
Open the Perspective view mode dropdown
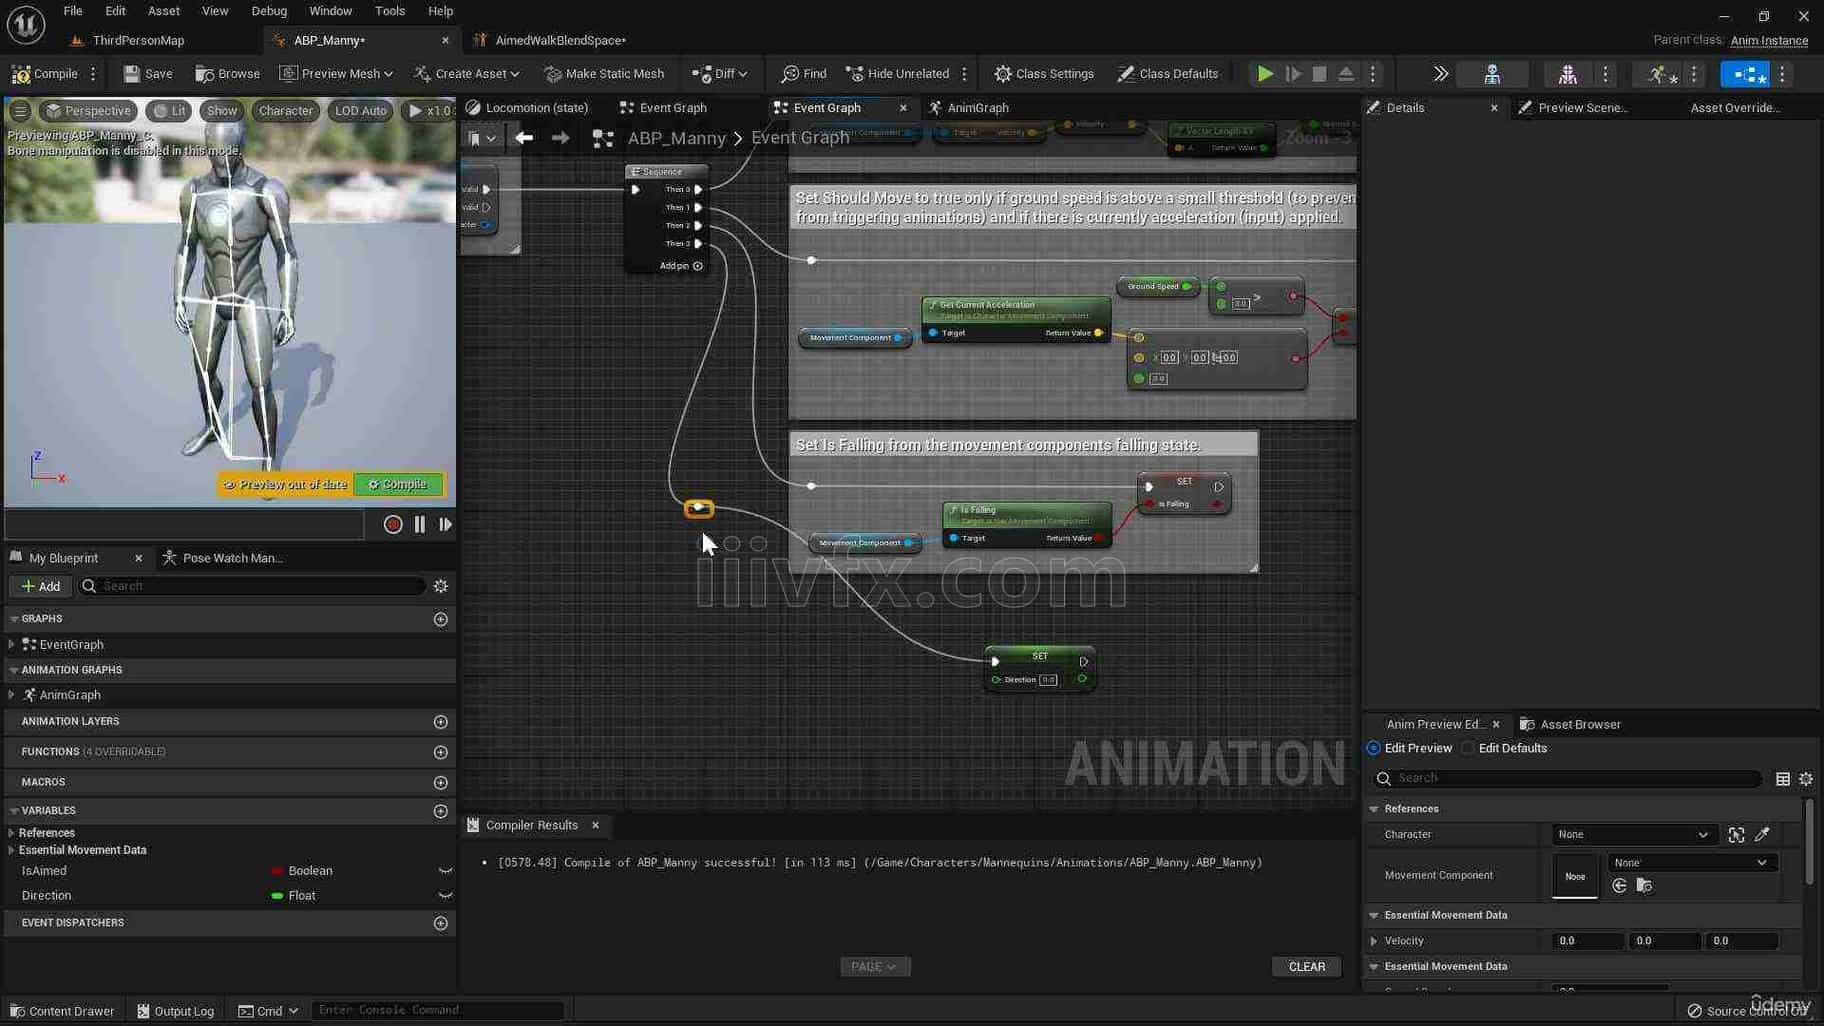point(88,111)
